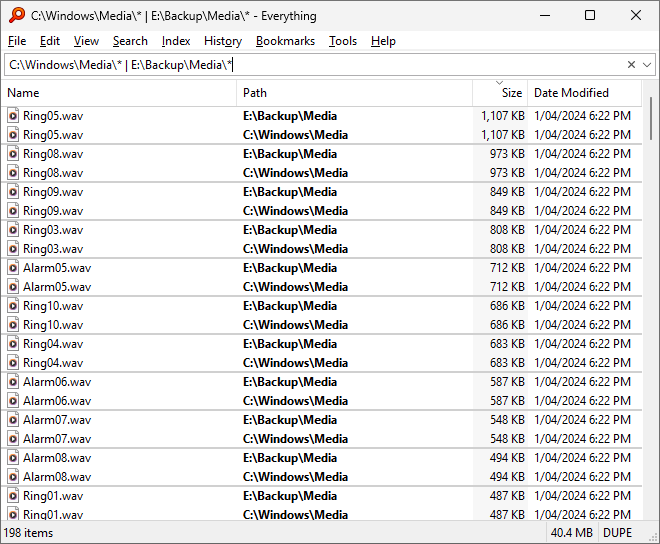Select Alarm05.wav name in C:\Windows\Media row
This screenshot has width=660, height=544.
click(x=57, y=287)
